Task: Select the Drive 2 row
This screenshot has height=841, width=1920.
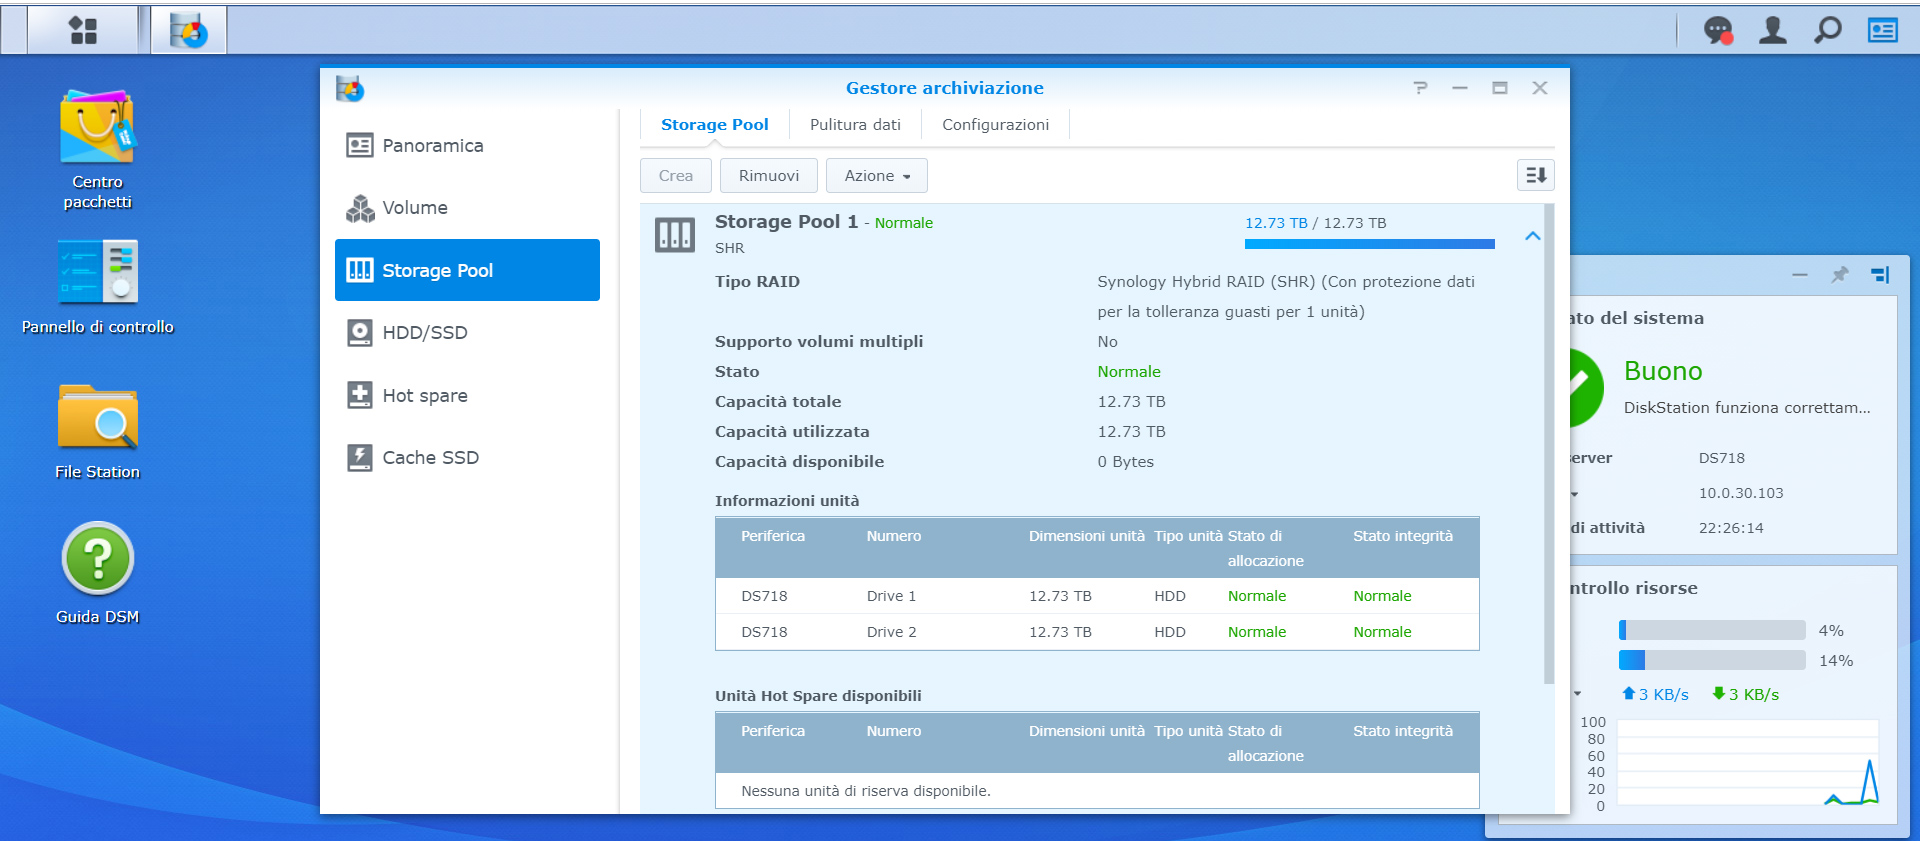Action: 1097,632
